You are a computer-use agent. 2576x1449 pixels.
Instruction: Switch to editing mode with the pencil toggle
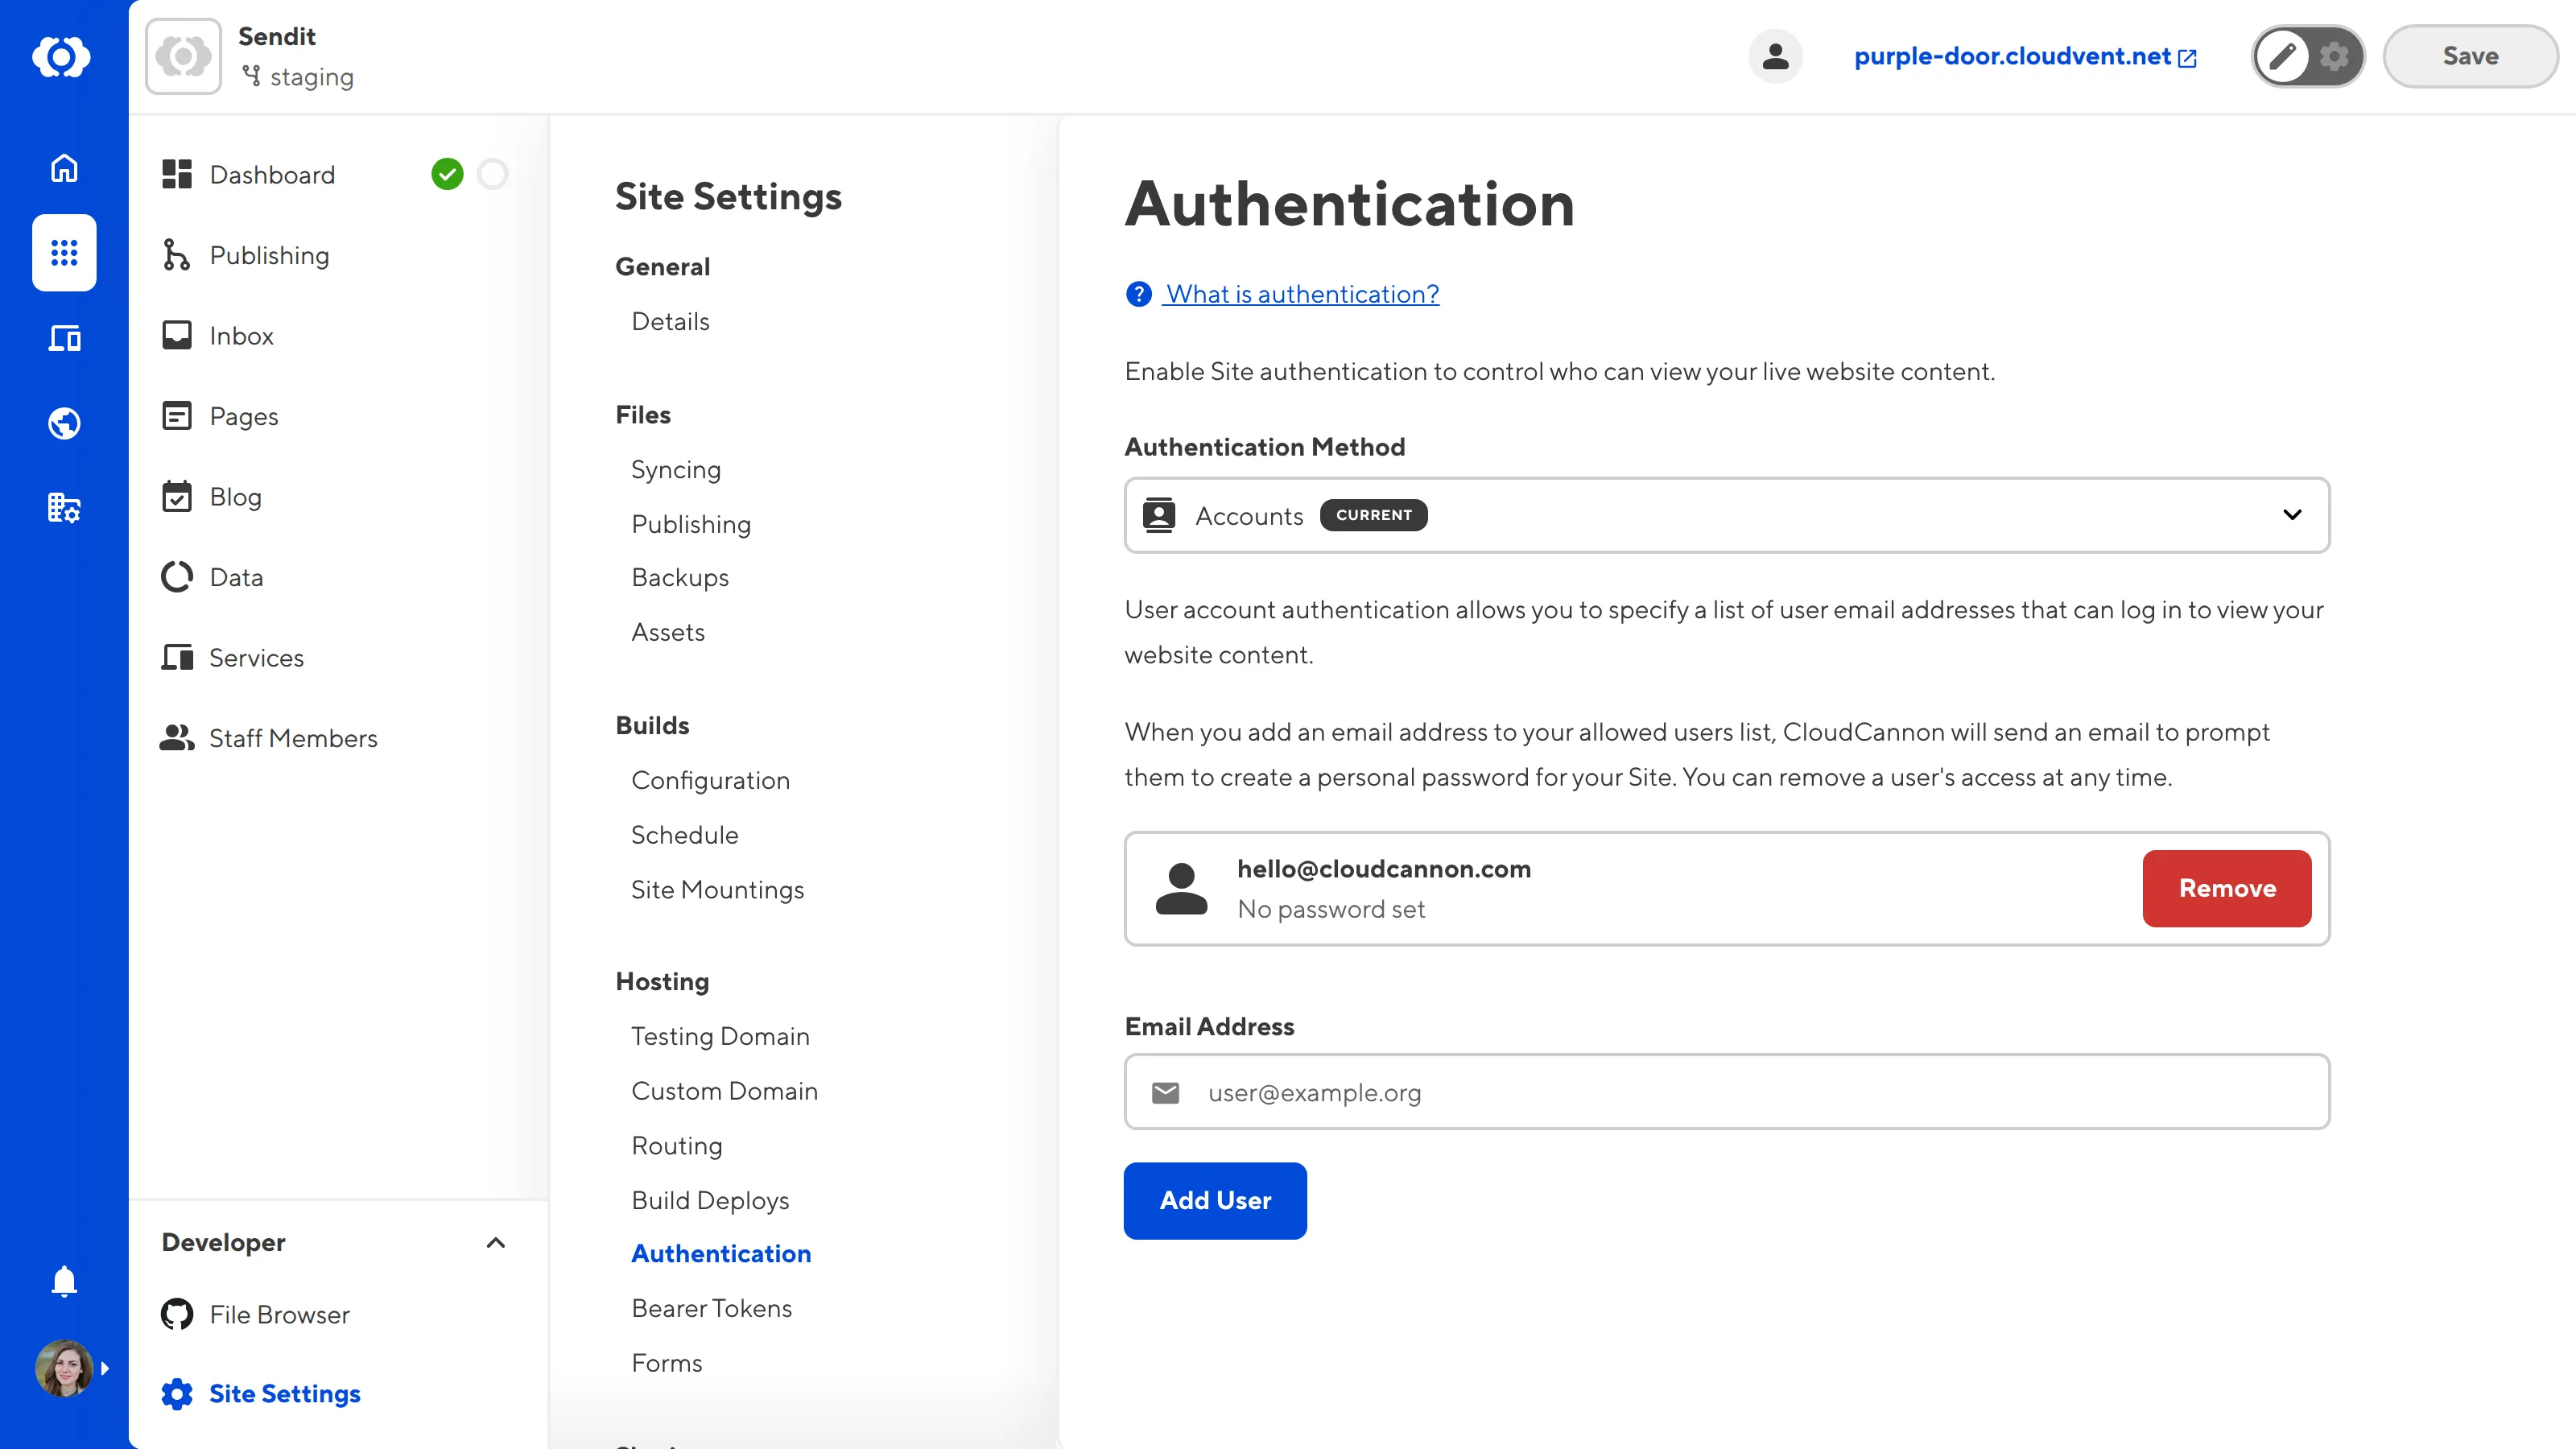2283,56
